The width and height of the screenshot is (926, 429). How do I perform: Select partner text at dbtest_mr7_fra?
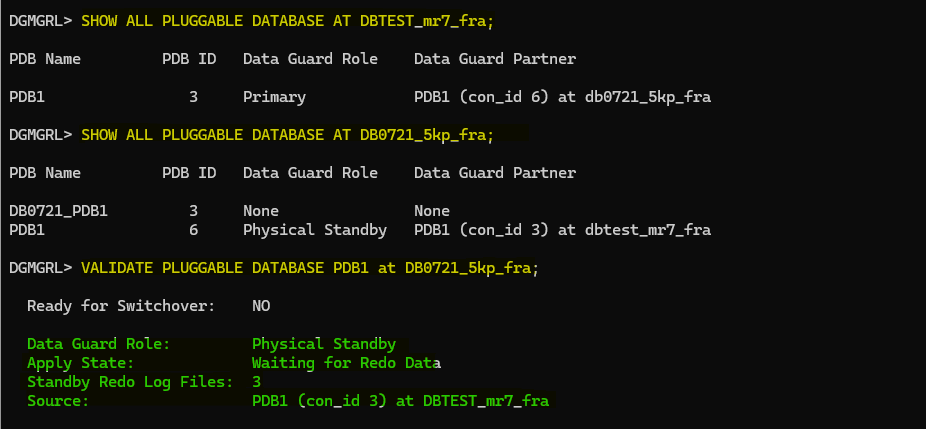pyautogui.click(x=561, y=230)
